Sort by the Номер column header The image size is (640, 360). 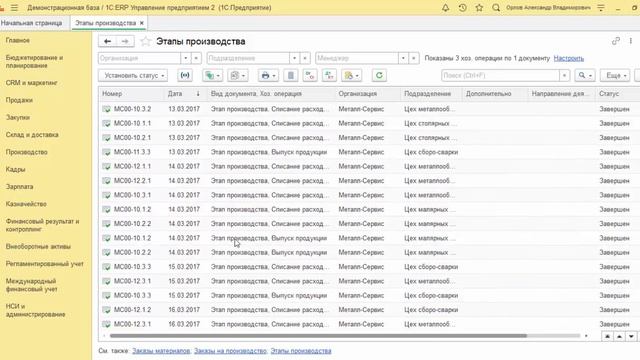coord(131,94)
